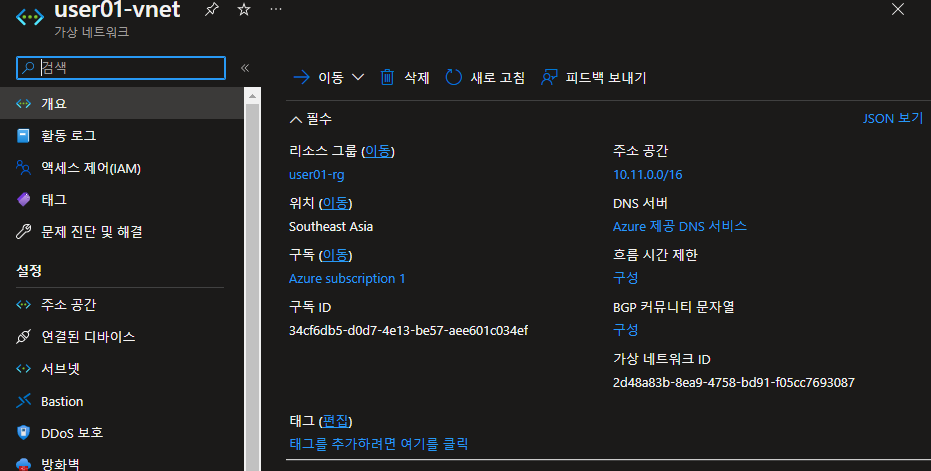Screen dimensions: 931x471
Task: Click the 문제 진단 및 해결 wrench icon
Action: coord(23,232)
